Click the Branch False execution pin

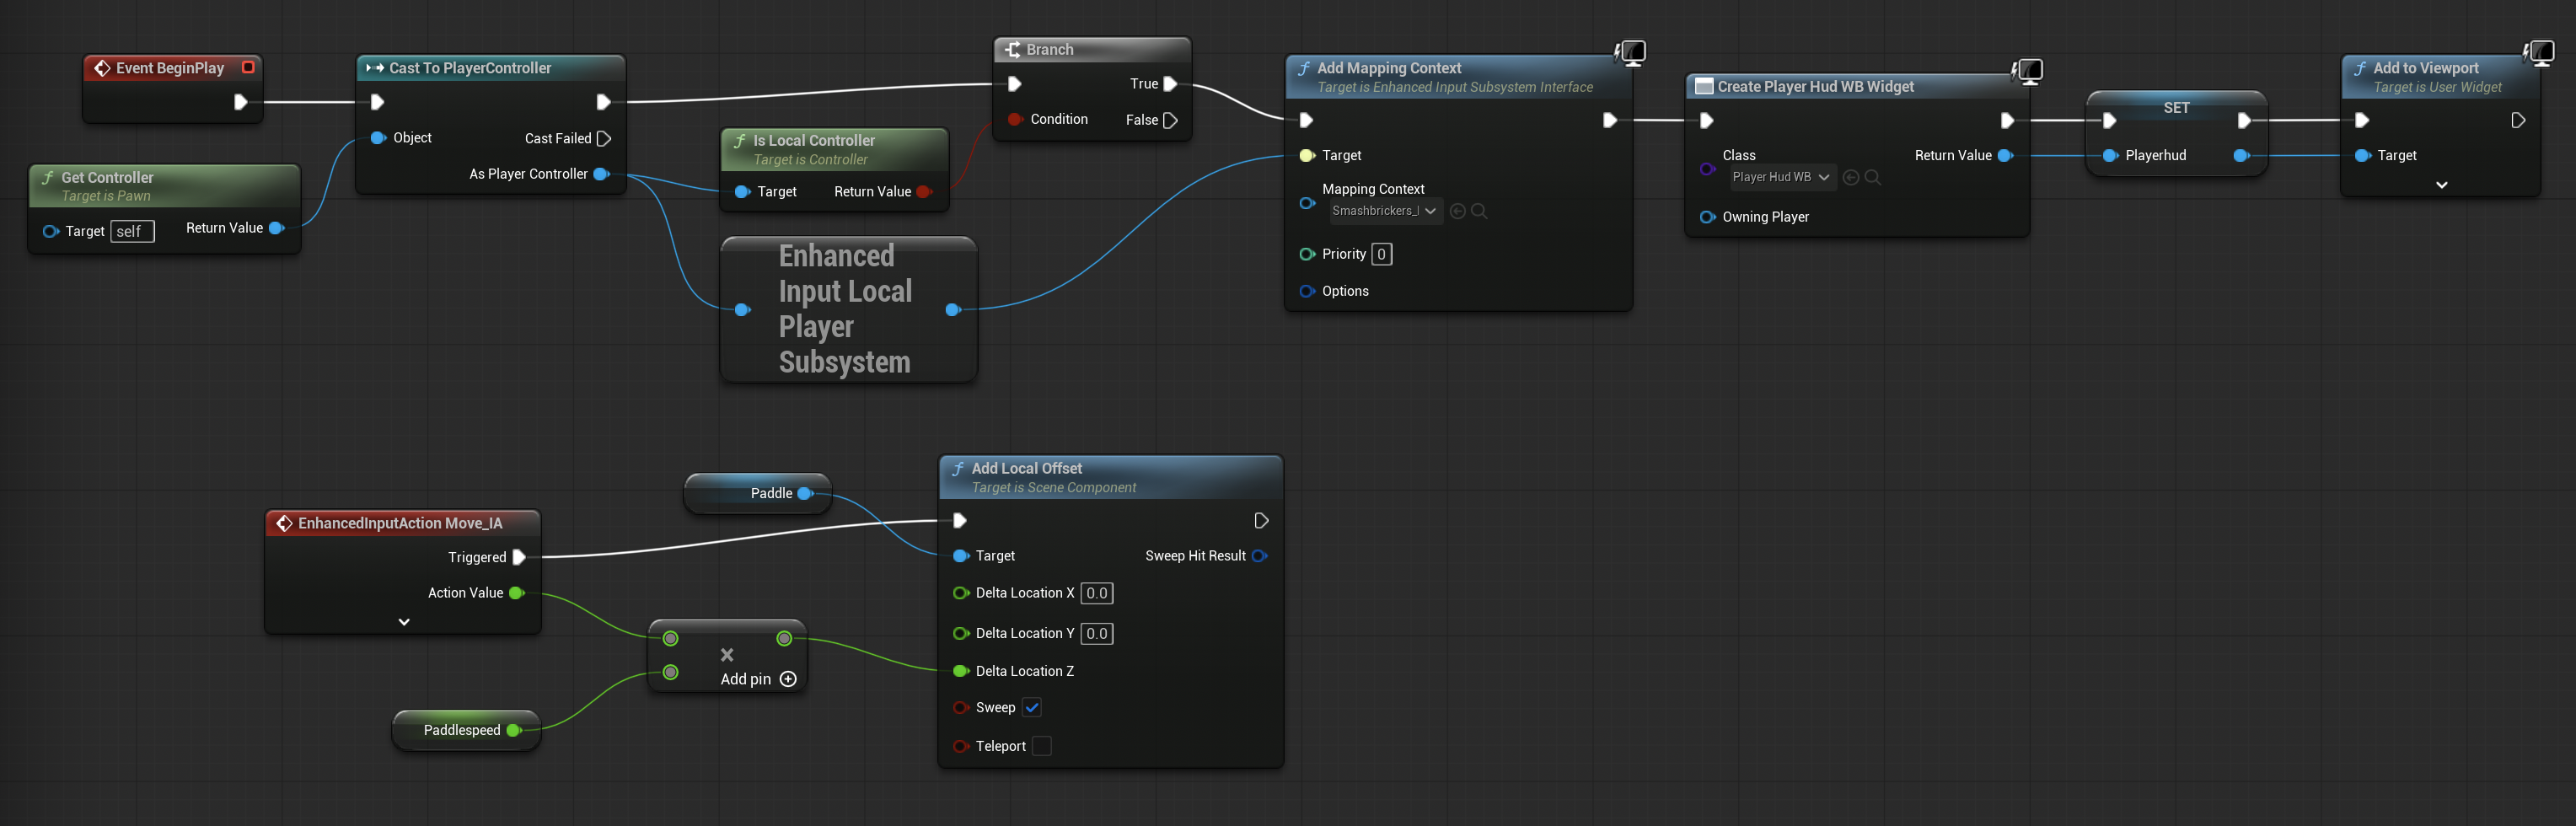coord(1170,120)
